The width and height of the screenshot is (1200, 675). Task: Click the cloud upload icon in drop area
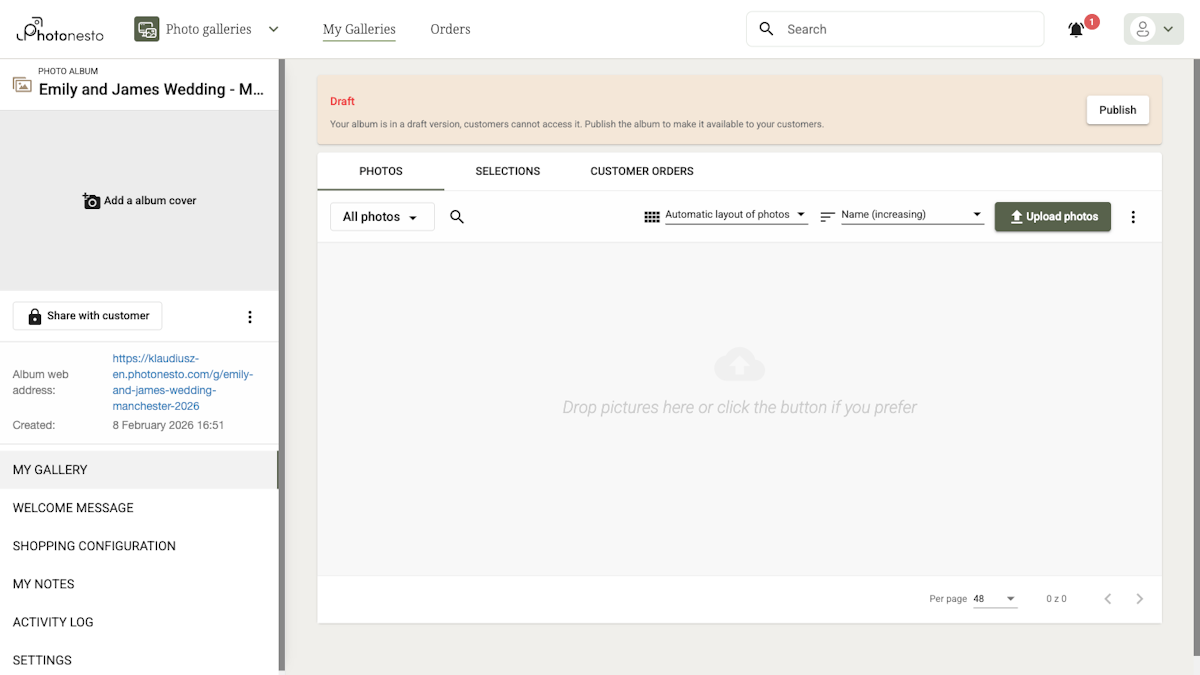click(x=739, y=365)
